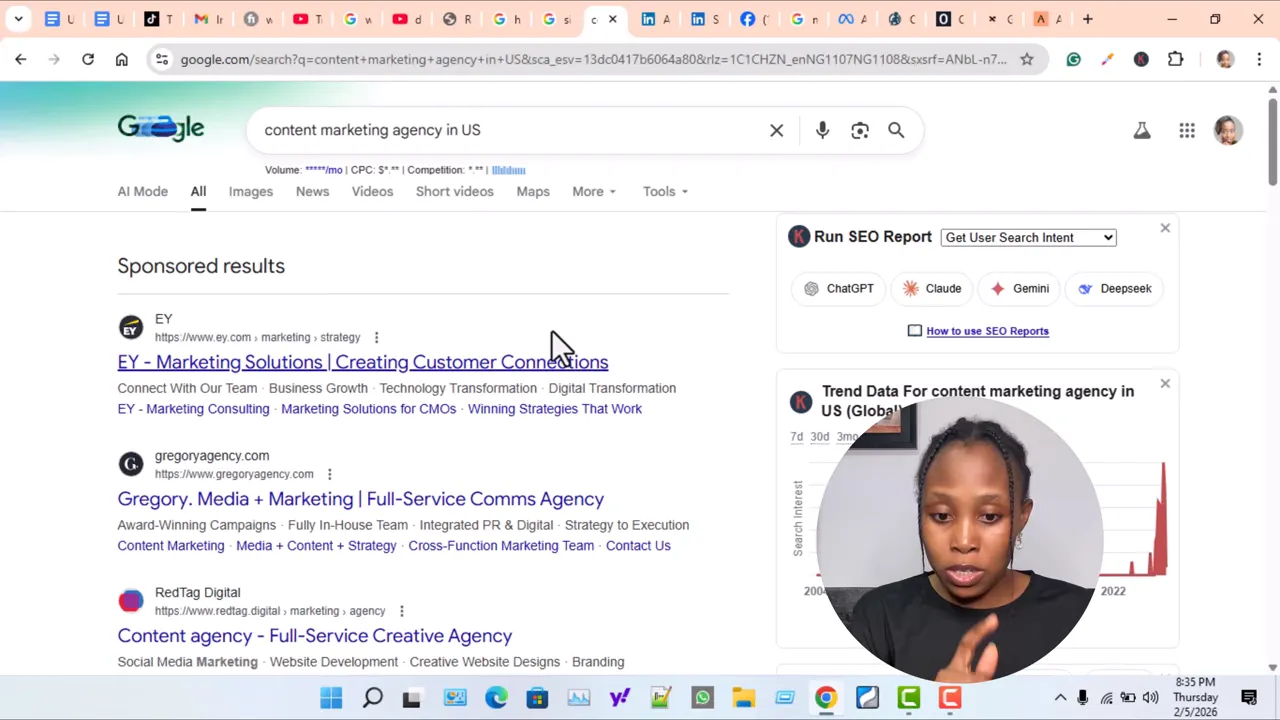Run the SEO report with Gemini
Screen dimensions: 1280x720
[1019, 288]
